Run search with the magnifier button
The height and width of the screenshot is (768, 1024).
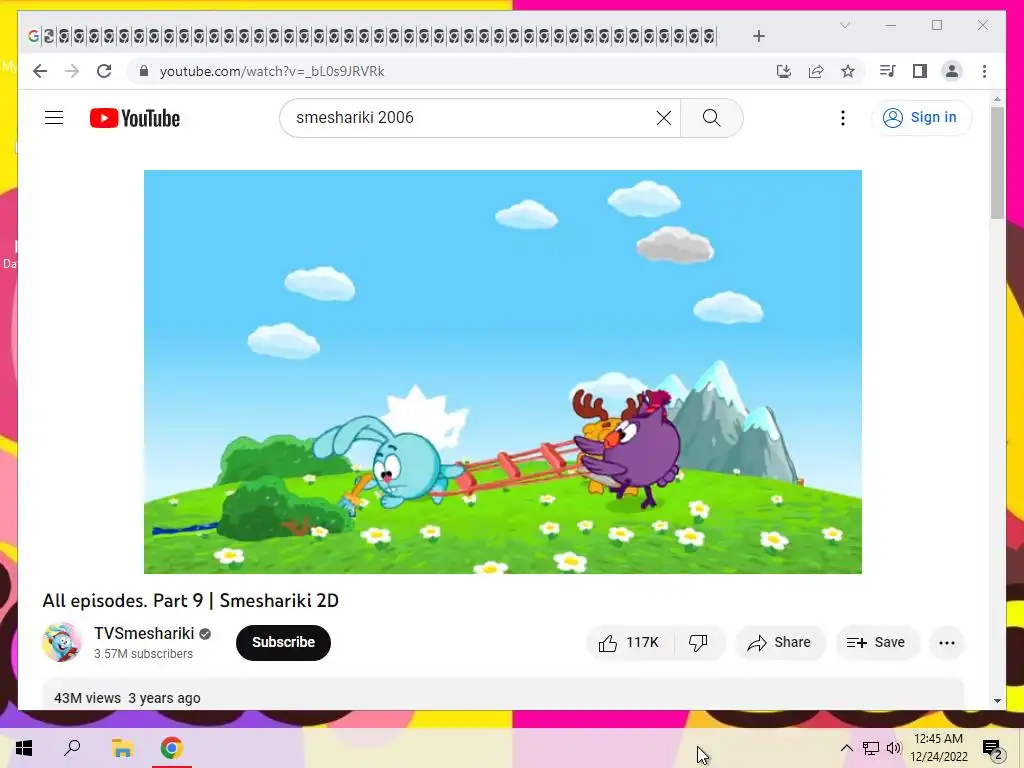711,118
